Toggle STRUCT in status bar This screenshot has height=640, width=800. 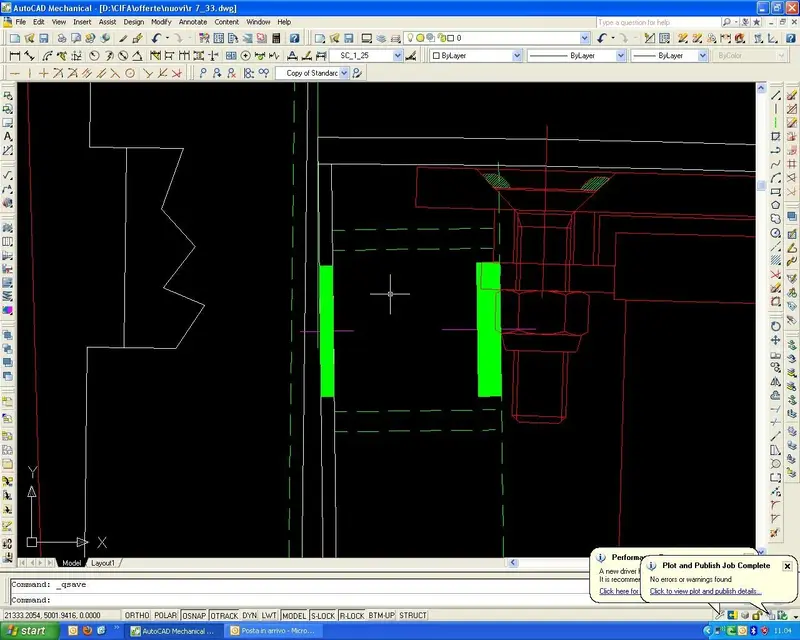(413, 616)
